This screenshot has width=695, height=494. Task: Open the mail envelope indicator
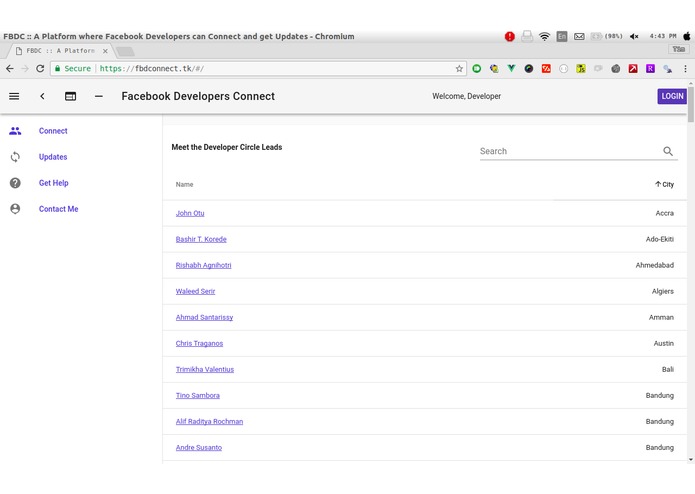tap(579, 36)
